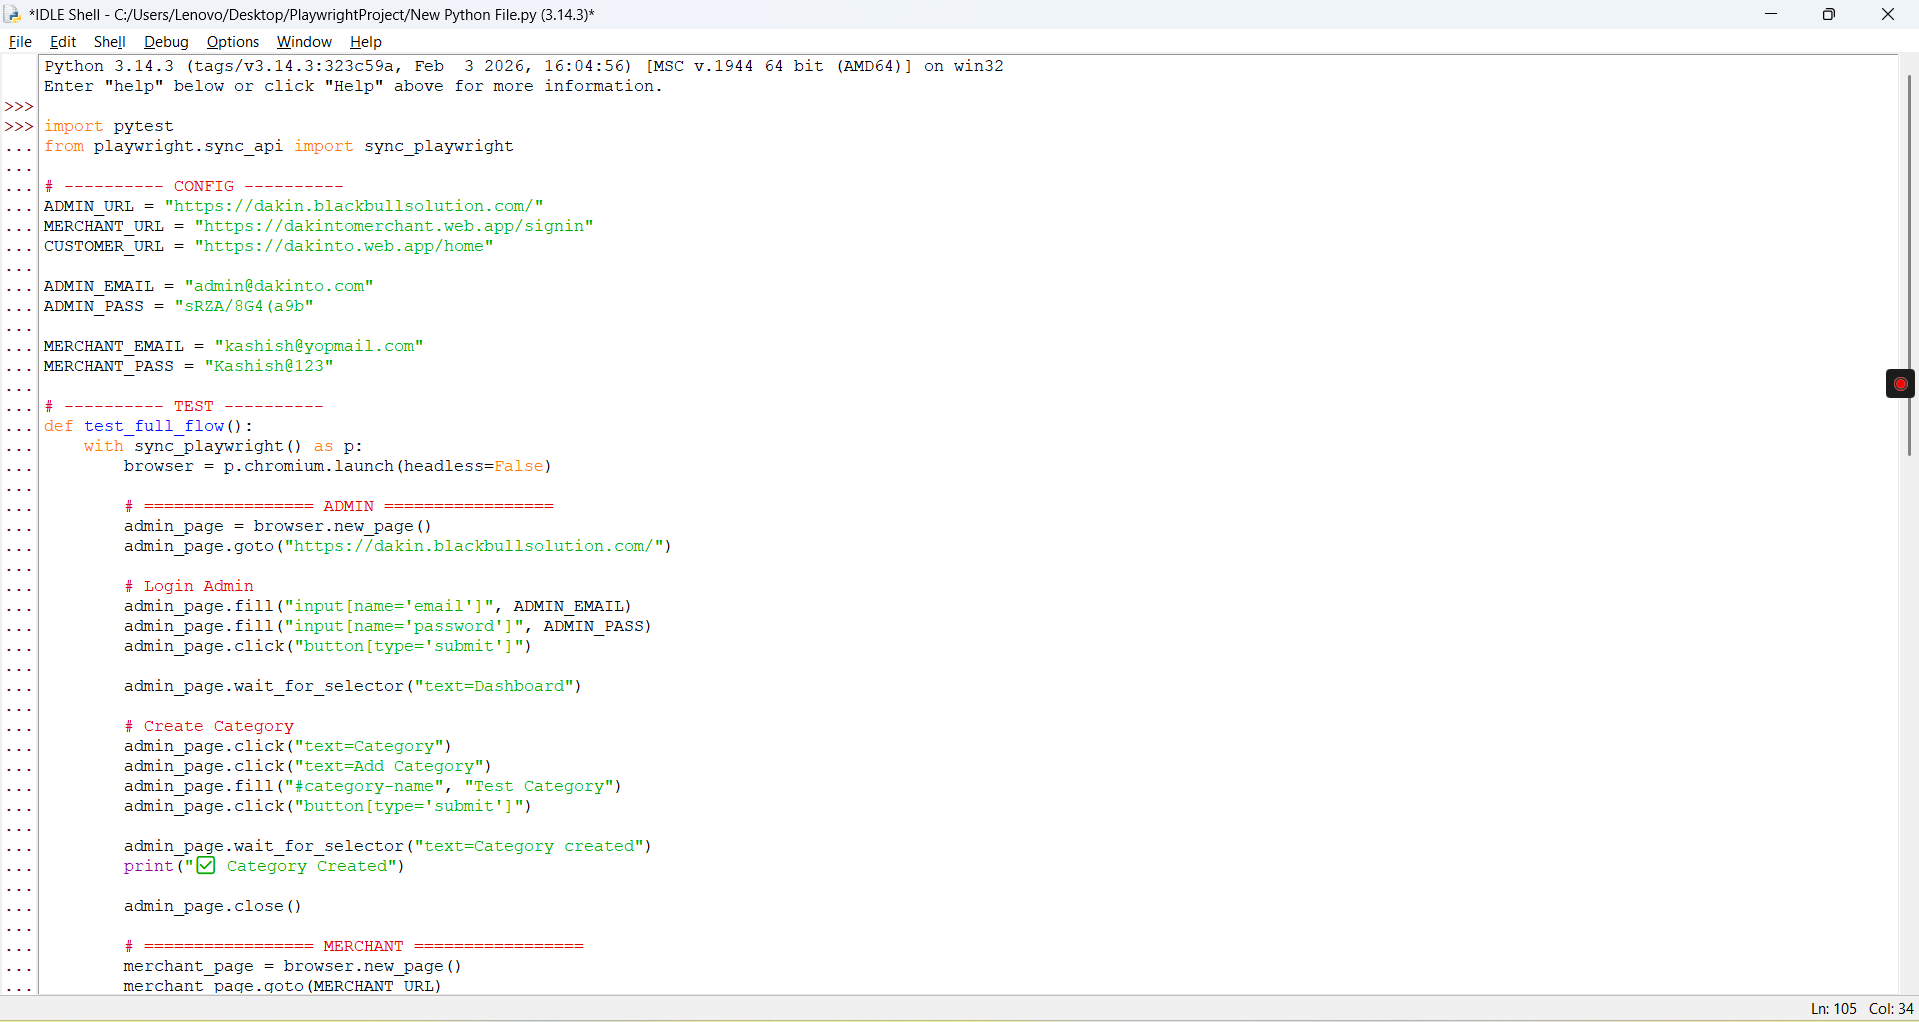Click the line number indicator Ln: 105
This screenshot has height=1022, width=1919.
pos(1833,1009)
